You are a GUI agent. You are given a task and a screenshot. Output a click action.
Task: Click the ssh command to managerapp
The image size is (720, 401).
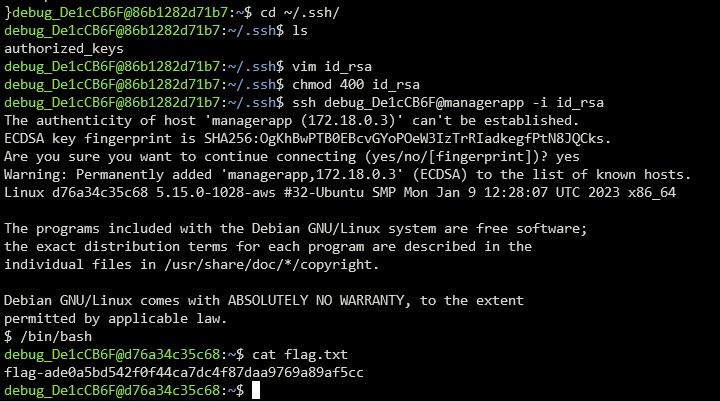(x=448, y=102)
